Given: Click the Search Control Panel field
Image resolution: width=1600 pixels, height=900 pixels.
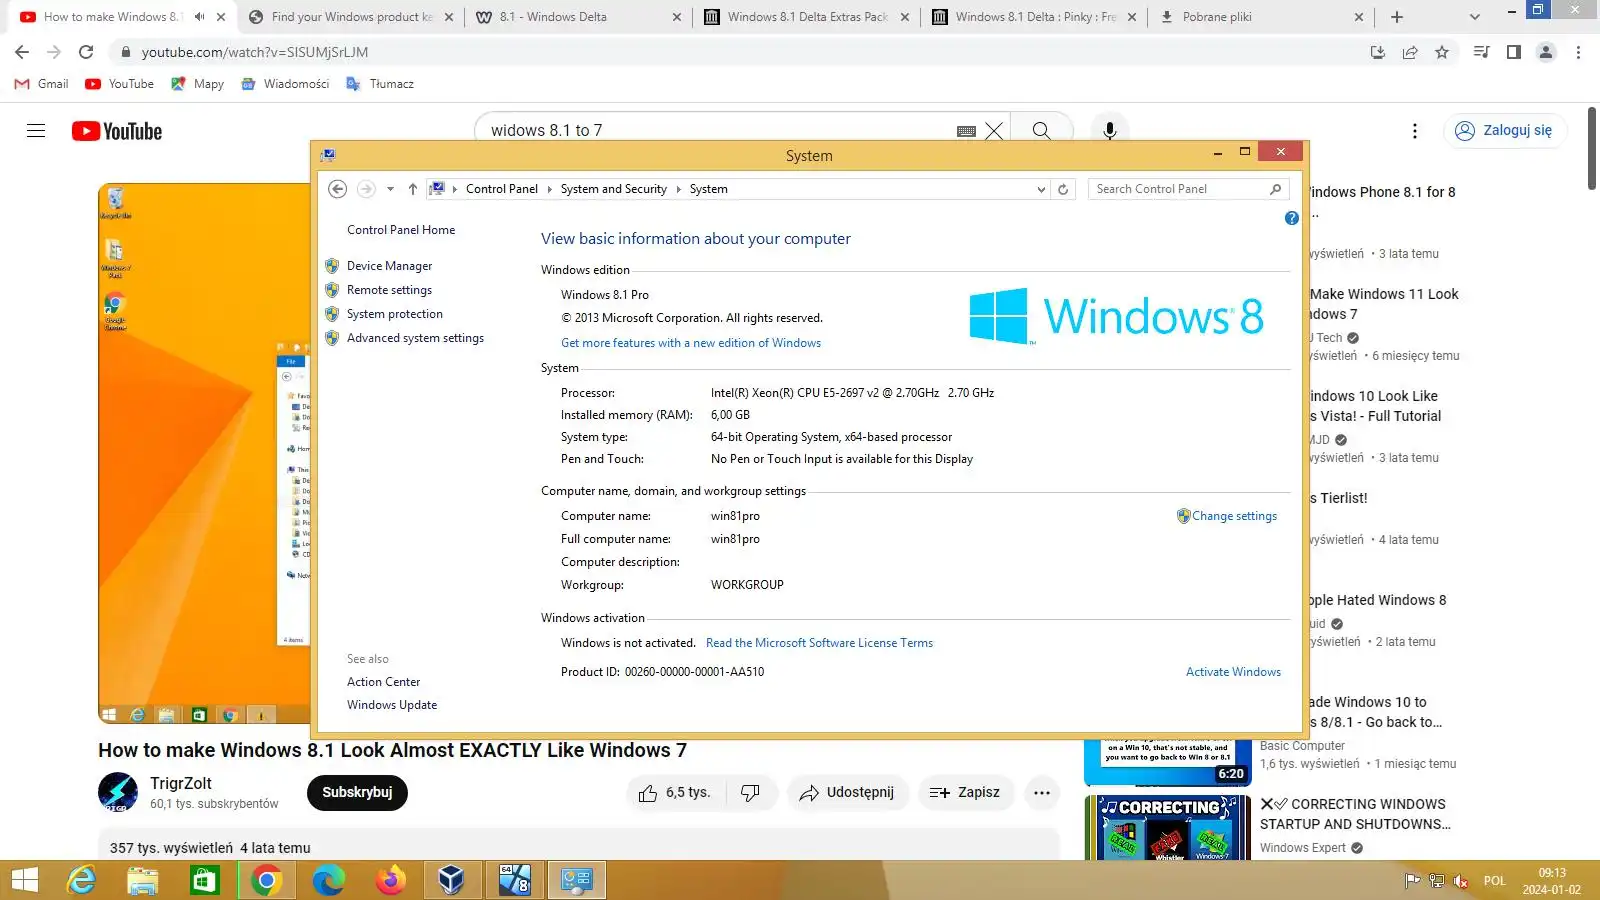Looking at the screenshot, I should (x=1188, y=189).
